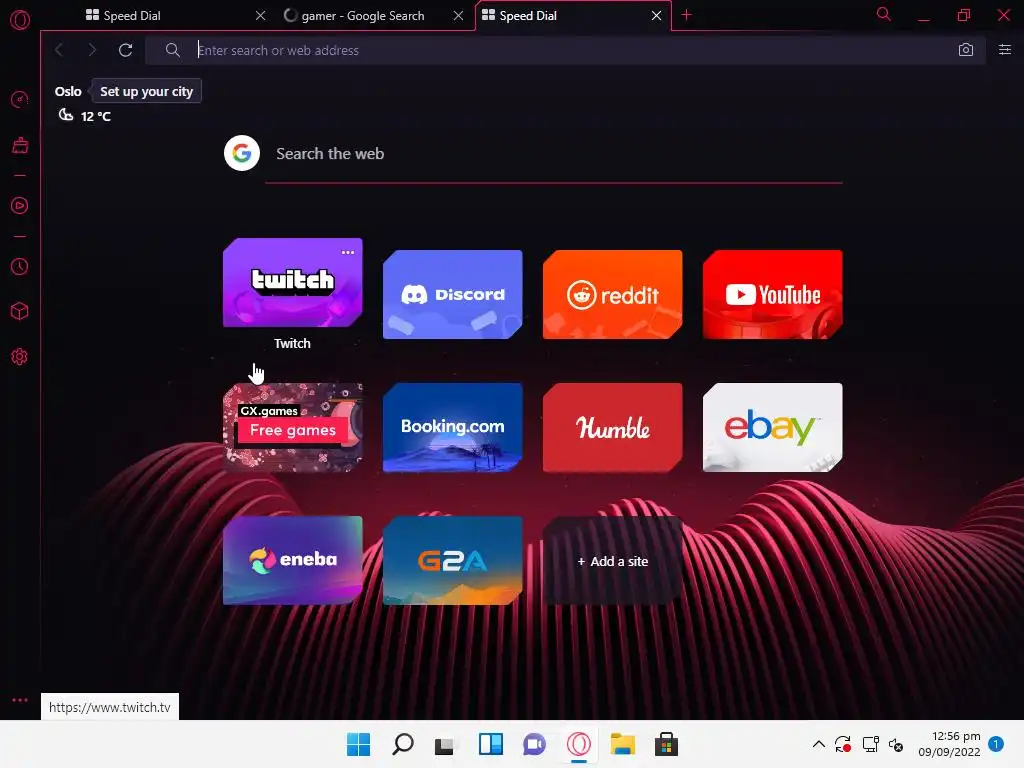Open the YouTube speed dial tile

[773, 295]
